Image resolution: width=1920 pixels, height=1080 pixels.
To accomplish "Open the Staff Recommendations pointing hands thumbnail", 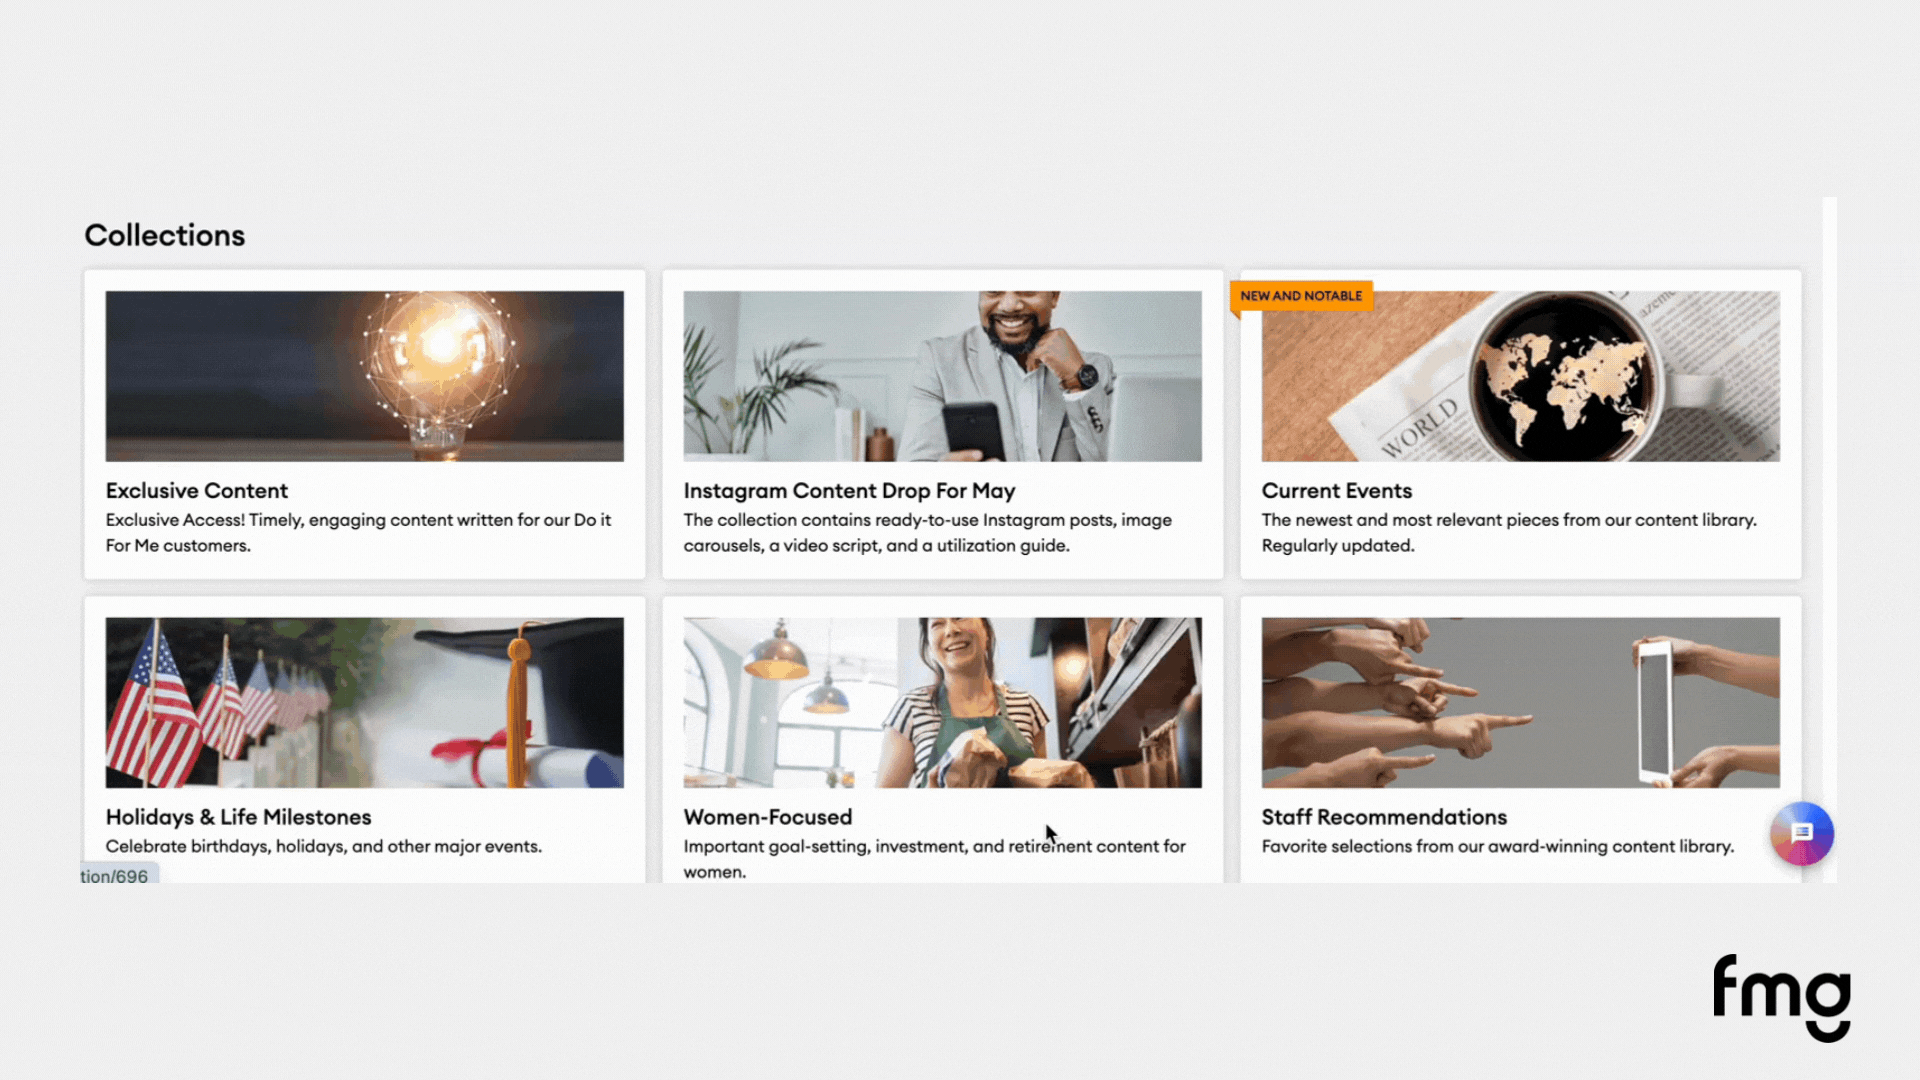I will pos(1521,702).
